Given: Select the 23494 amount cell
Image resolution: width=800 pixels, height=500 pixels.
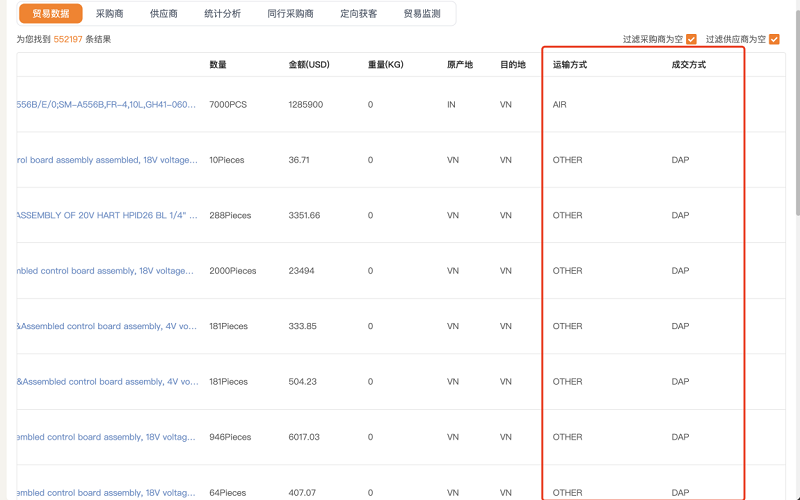Looking at the screenshot, I should pos(302,271).
